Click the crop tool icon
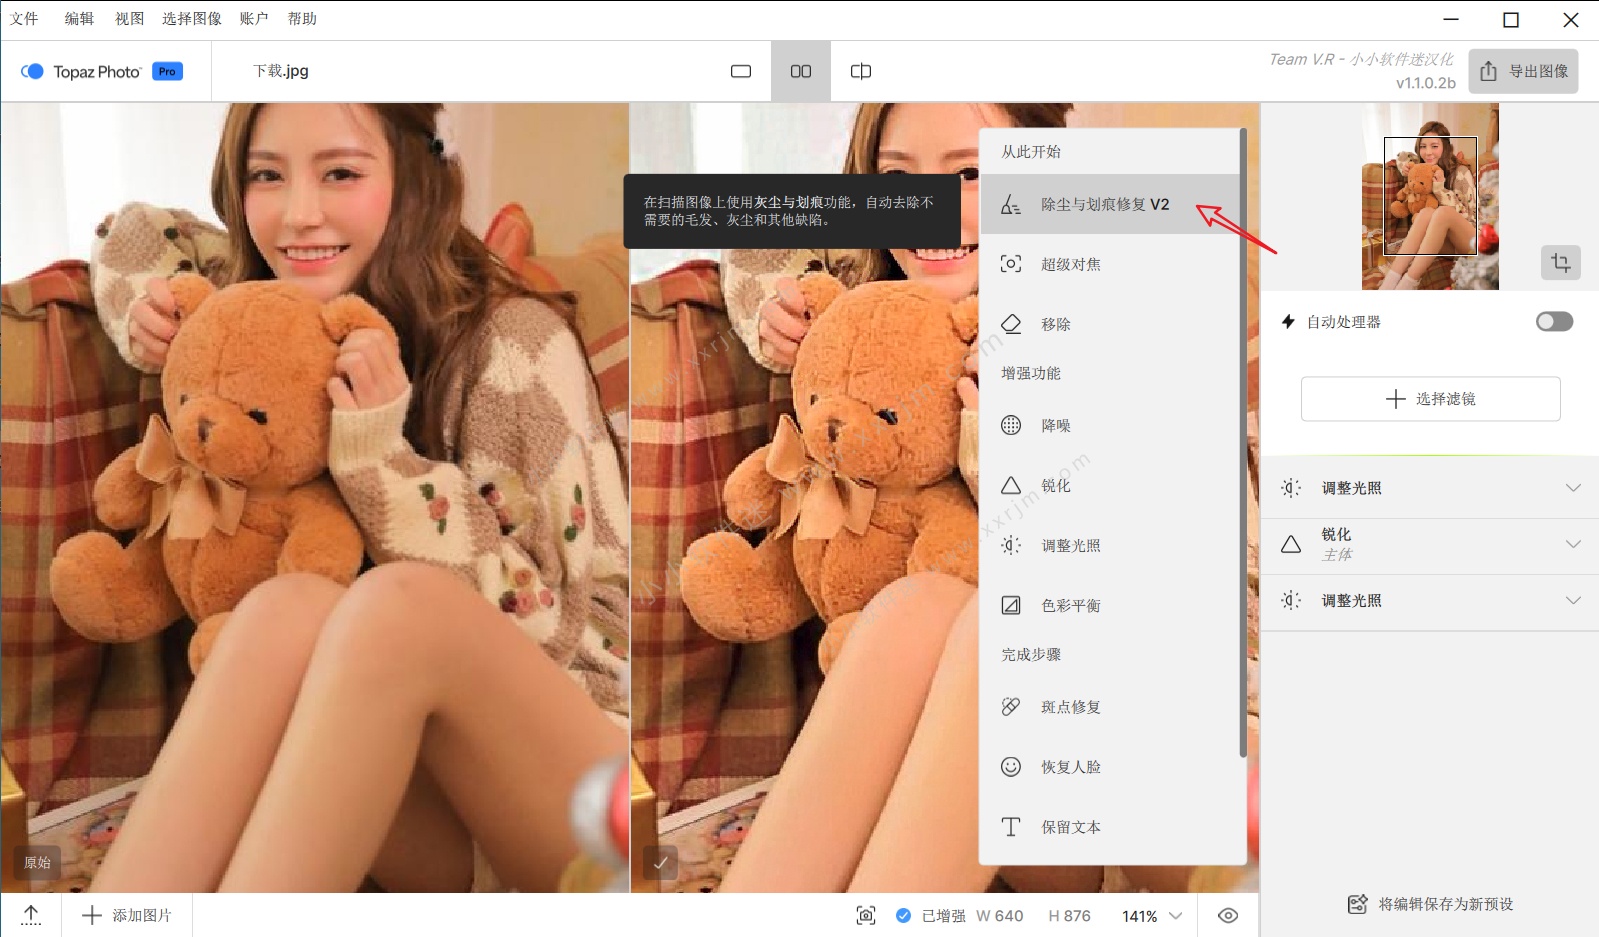The image size is (1599, 937). pyautogui.click(x=1561, y=263)
